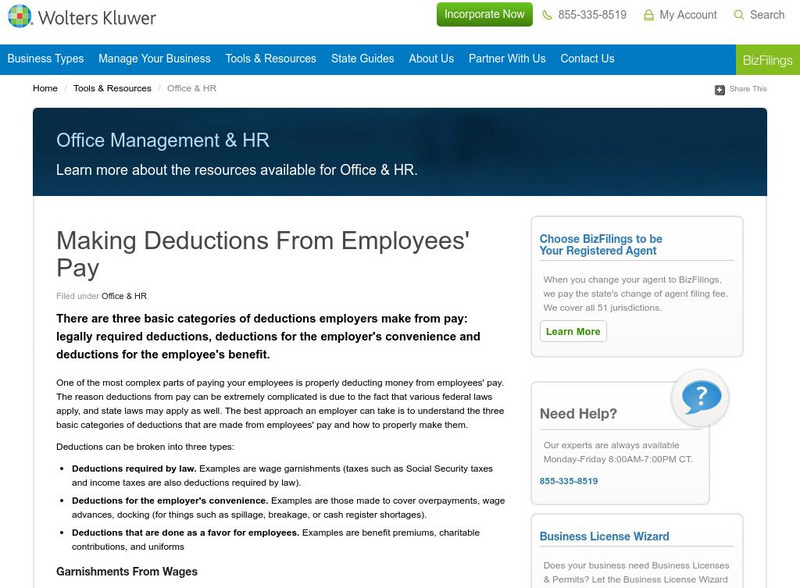Click the green Incorporate Now button
800x588 pixels.
click(x=487, y=15)
